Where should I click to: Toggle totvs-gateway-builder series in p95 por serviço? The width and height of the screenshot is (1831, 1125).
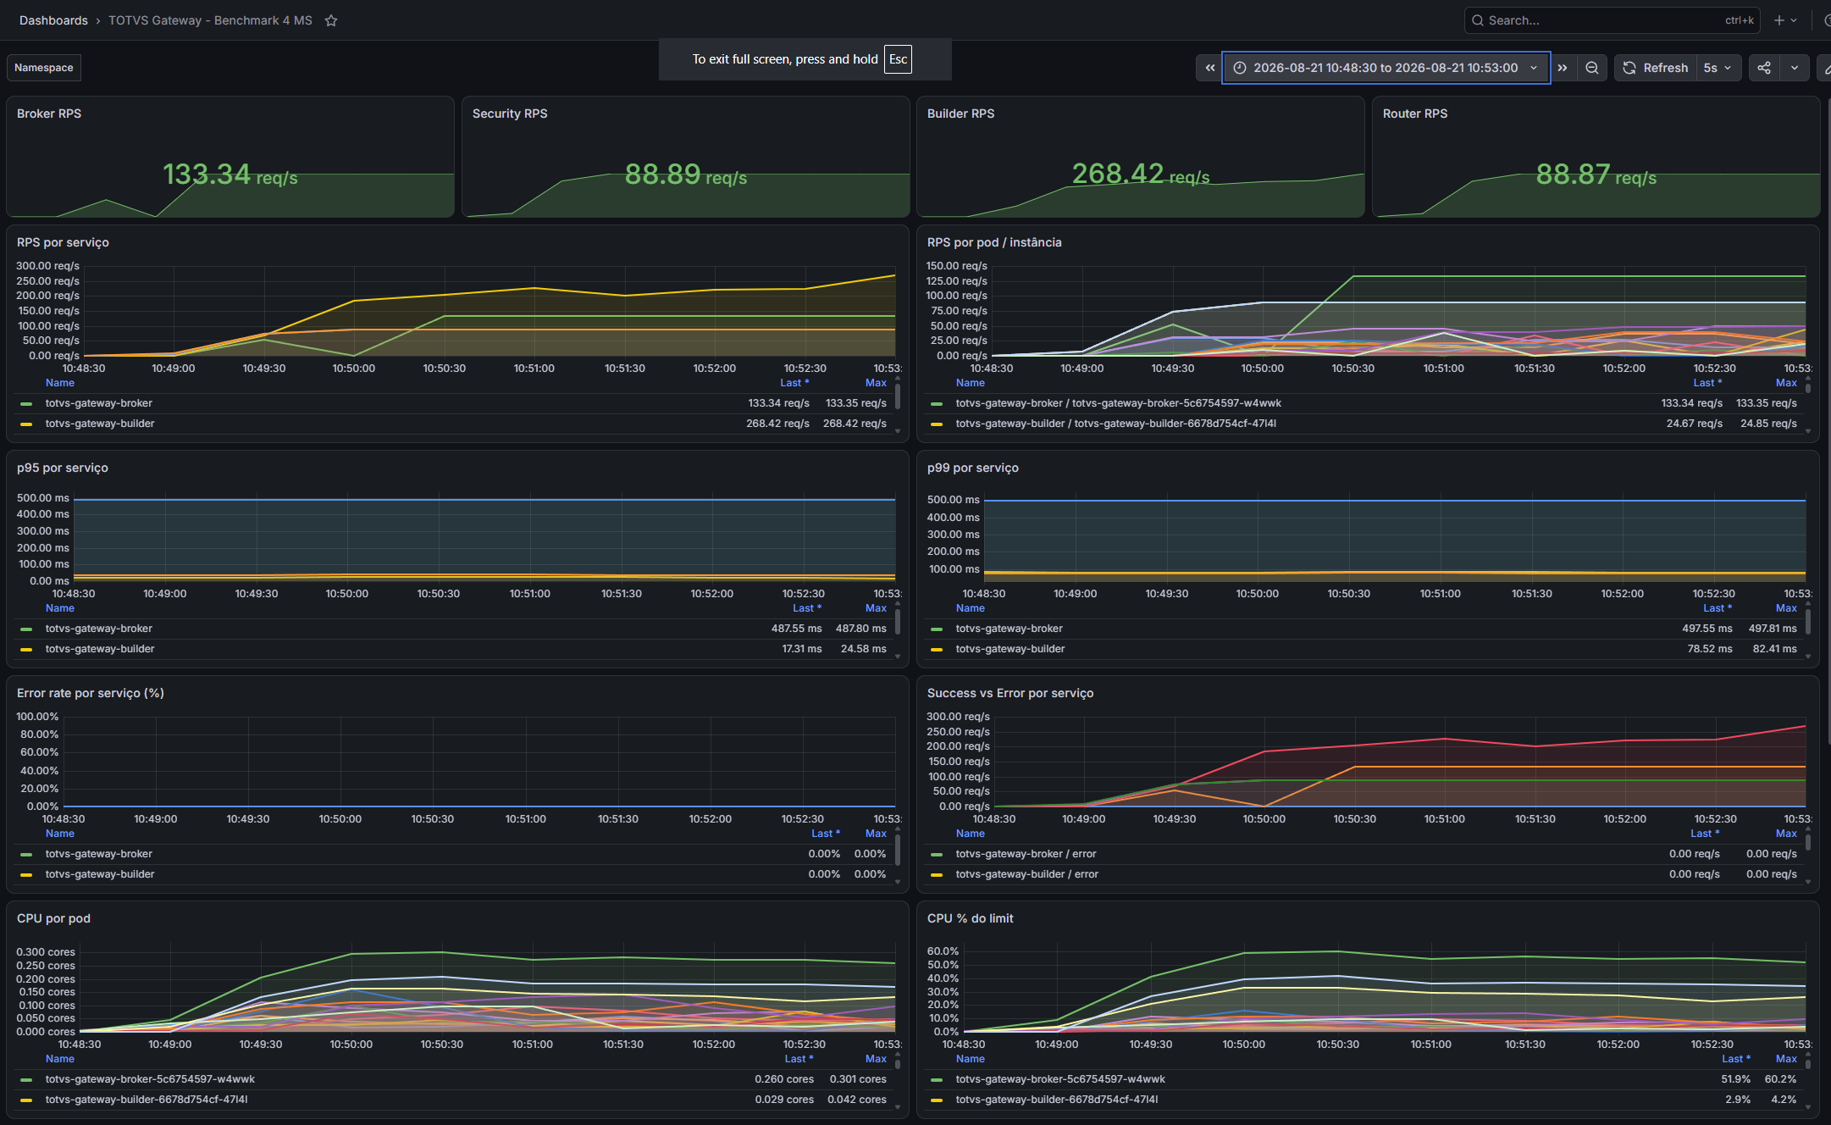coord(100,649)
